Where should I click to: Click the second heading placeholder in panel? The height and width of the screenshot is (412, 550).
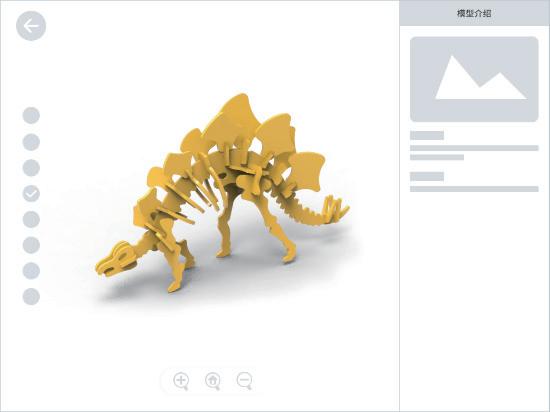(x=427, y=176)
